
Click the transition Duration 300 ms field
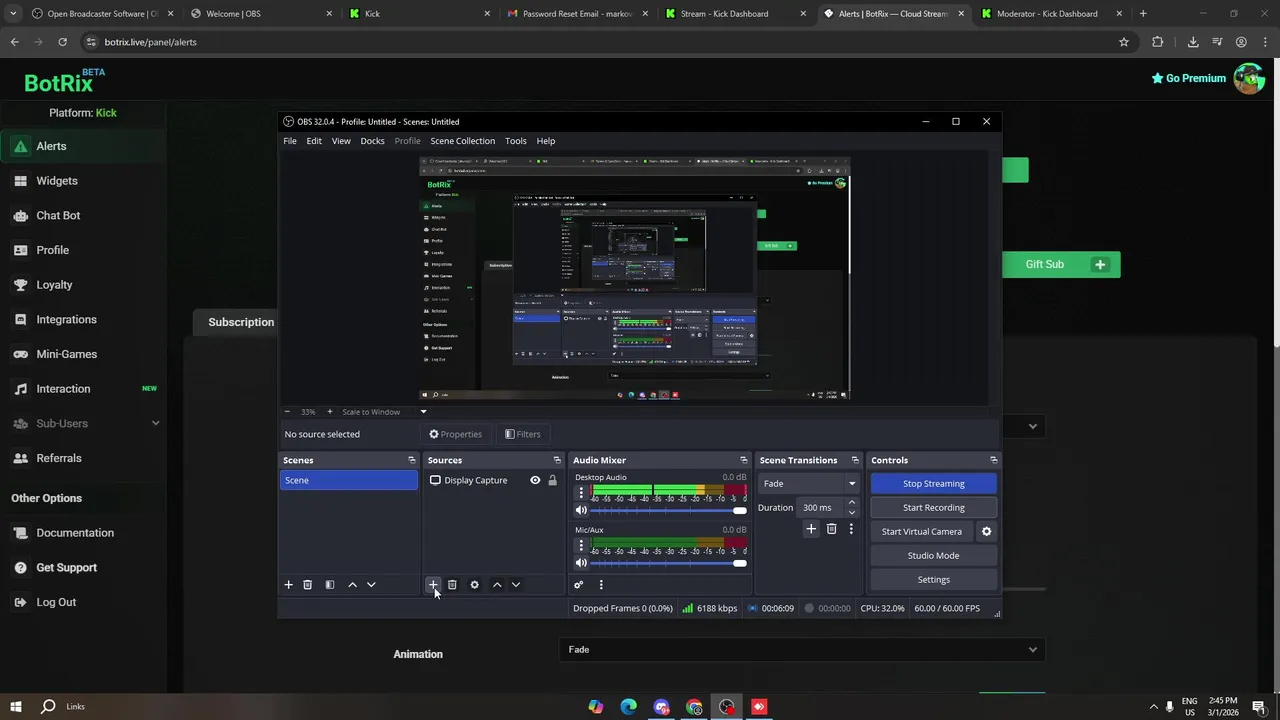pos(821,508)
